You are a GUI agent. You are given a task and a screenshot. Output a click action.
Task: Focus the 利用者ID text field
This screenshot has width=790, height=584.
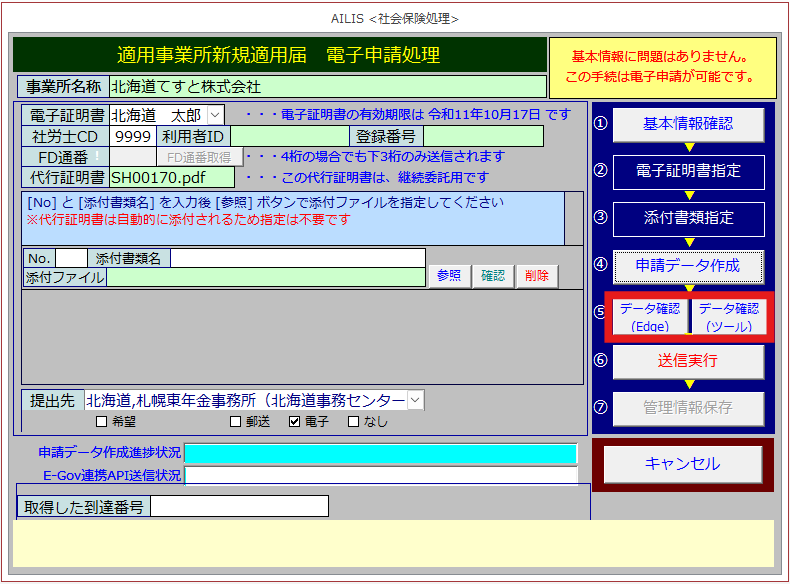pos(288,136)
